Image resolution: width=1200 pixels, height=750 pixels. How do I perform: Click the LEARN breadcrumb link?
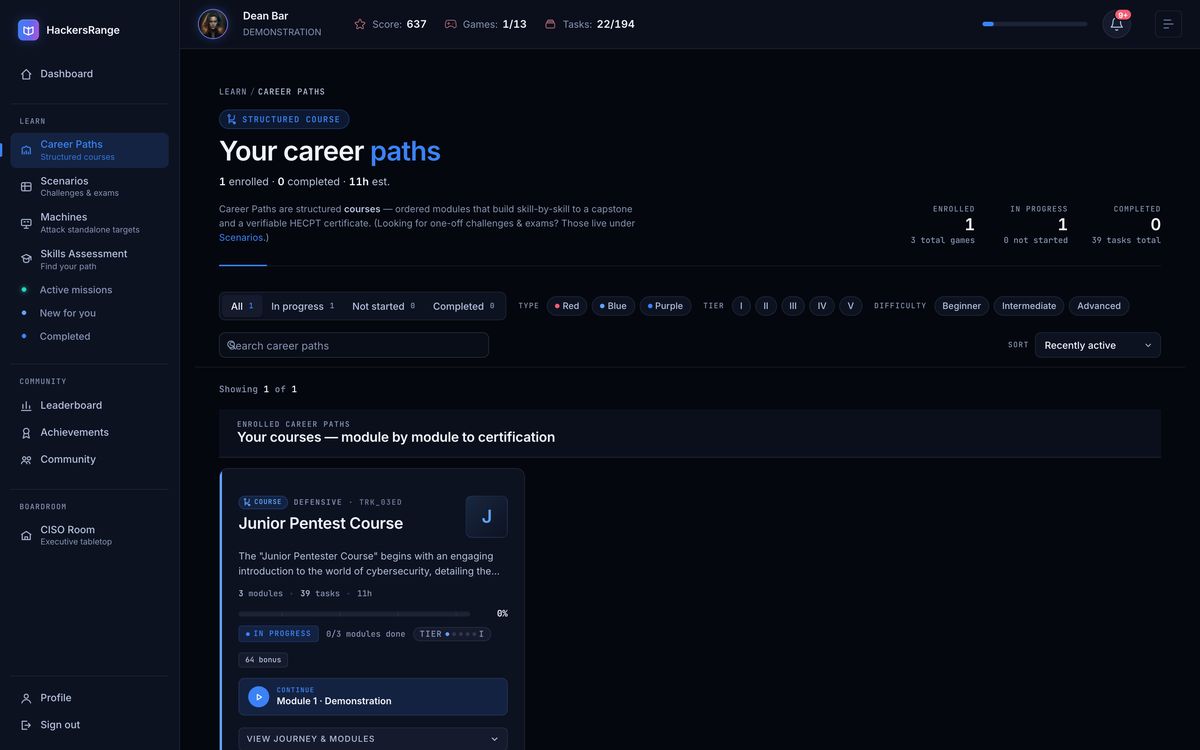click(x=233, y=92)
